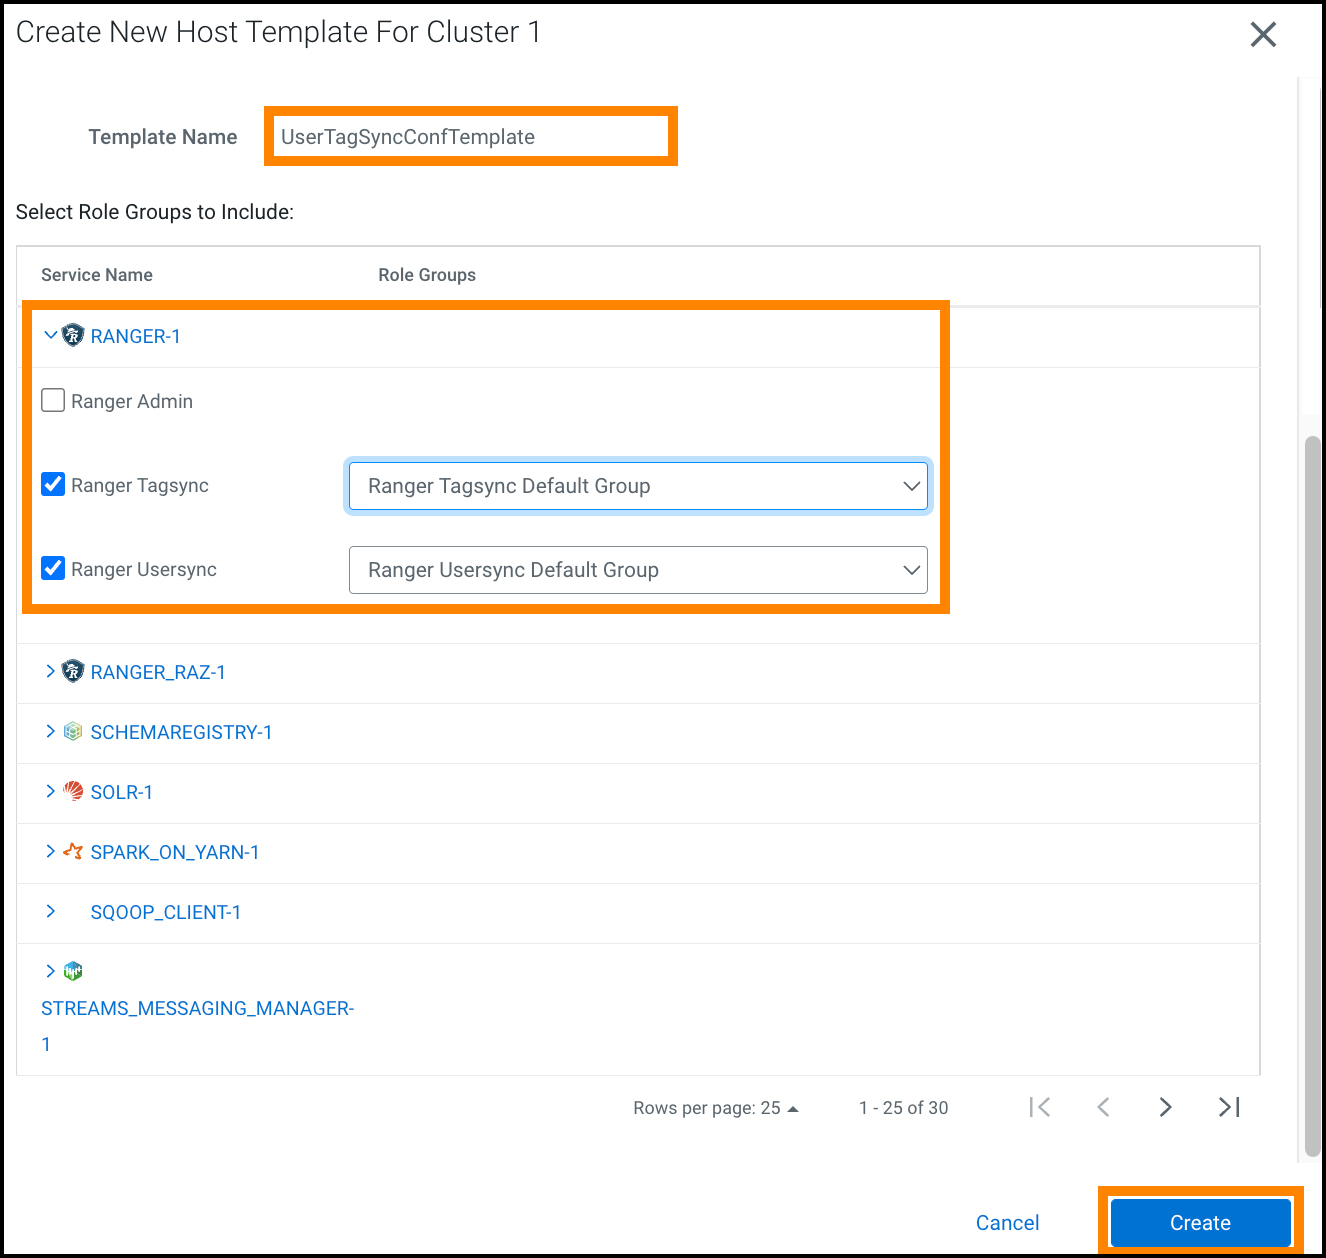This screenshot has width=1326, height=1258.
Task: Open the Ranger Usersync Default Group dropdown
Action: tap(638, 570)
